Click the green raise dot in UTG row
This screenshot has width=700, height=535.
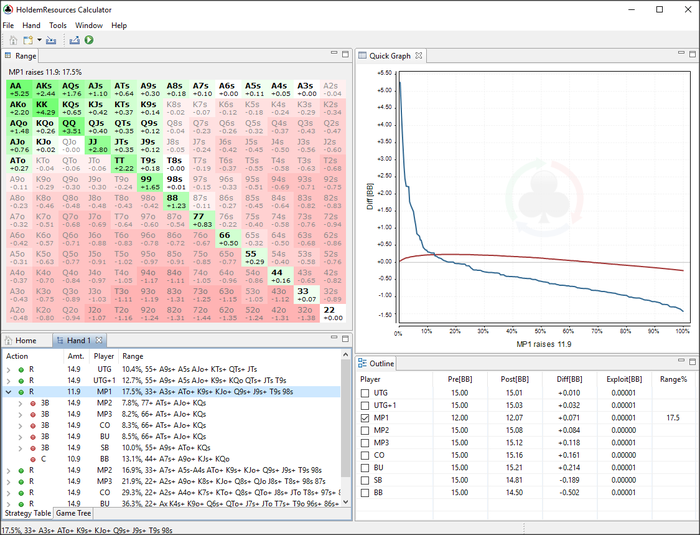pyautogui.click(x=21, y=370)
